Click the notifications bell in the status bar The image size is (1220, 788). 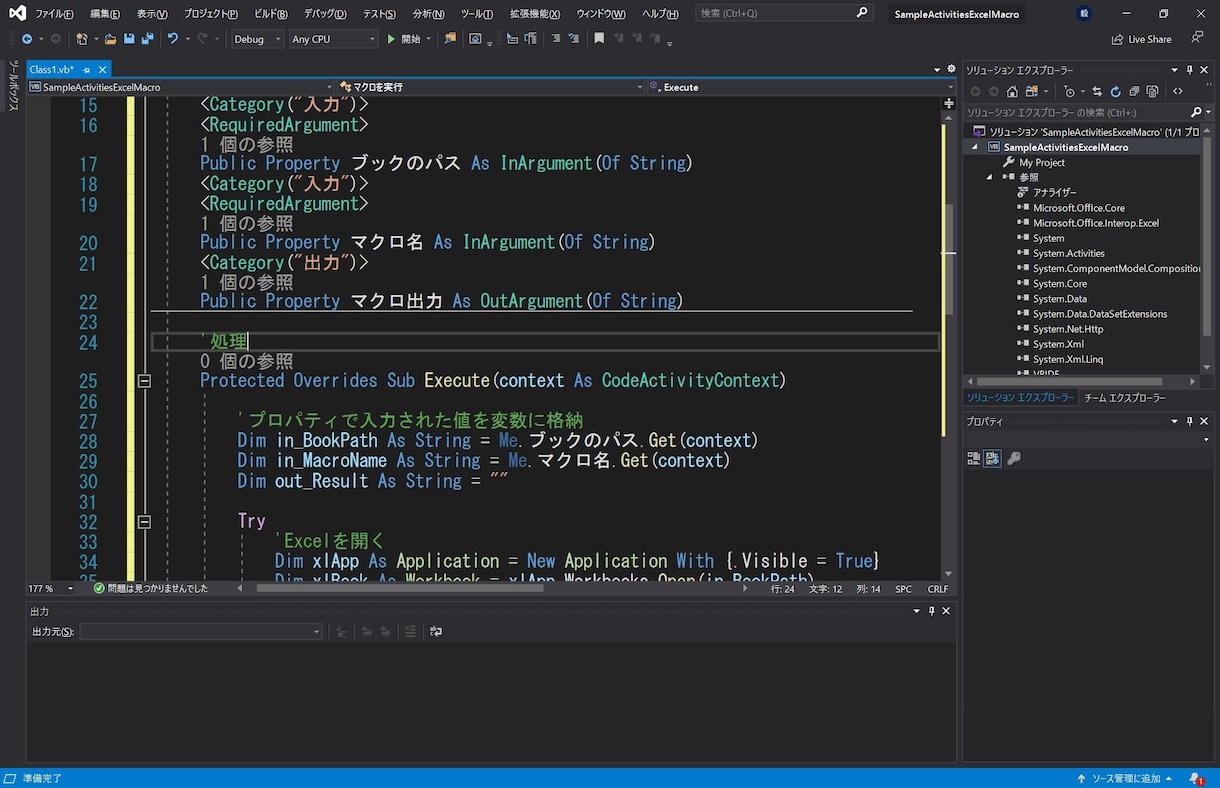(x=1196, y=778)
